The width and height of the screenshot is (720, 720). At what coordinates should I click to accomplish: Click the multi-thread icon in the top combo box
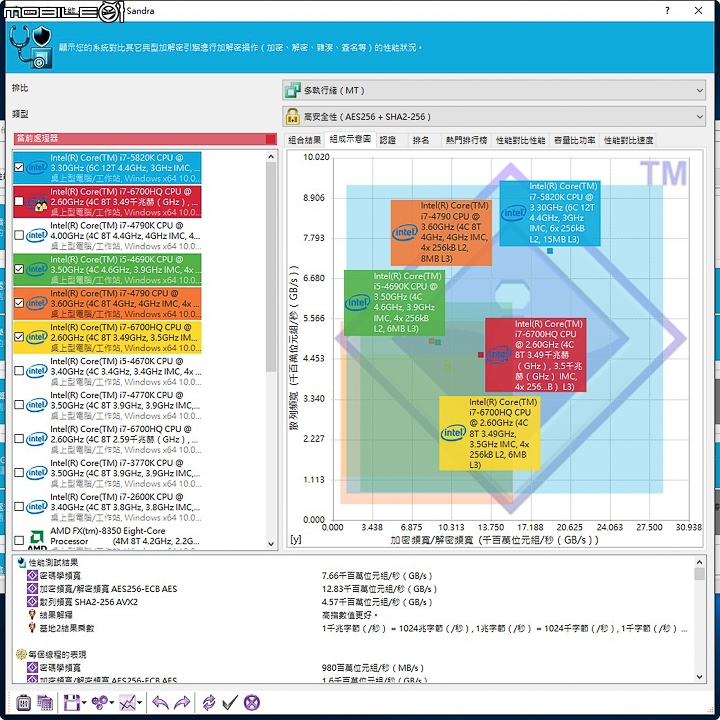coord(292,90)
